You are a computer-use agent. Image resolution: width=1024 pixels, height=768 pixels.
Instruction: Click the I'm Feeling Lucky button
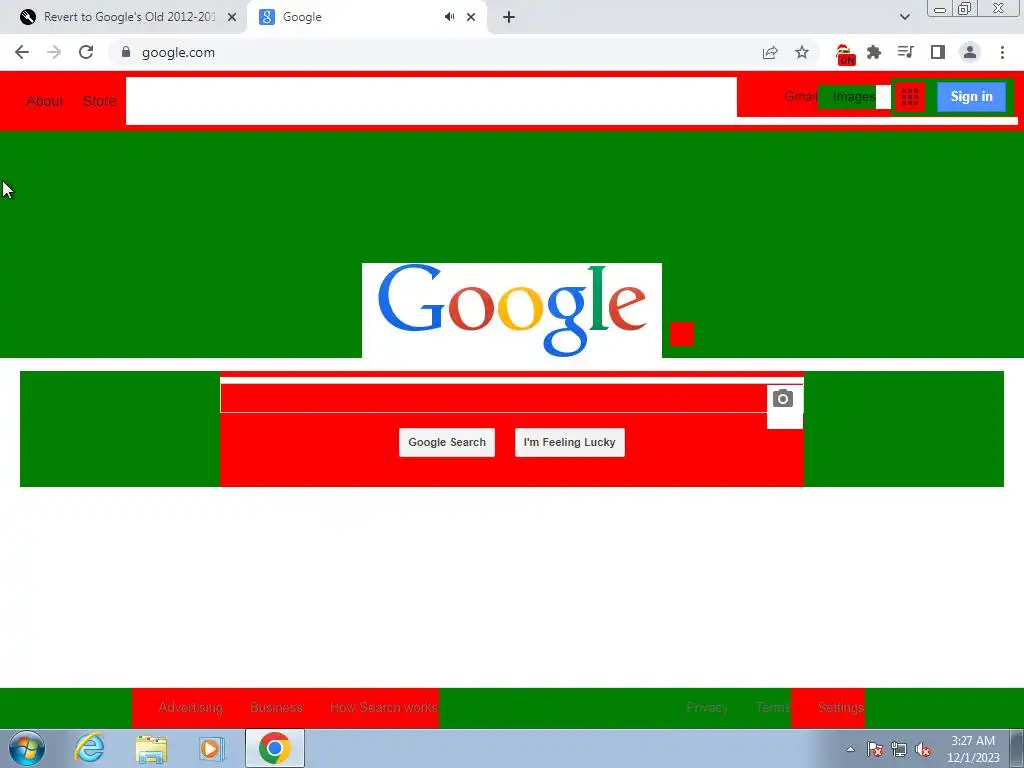point(569,442)
